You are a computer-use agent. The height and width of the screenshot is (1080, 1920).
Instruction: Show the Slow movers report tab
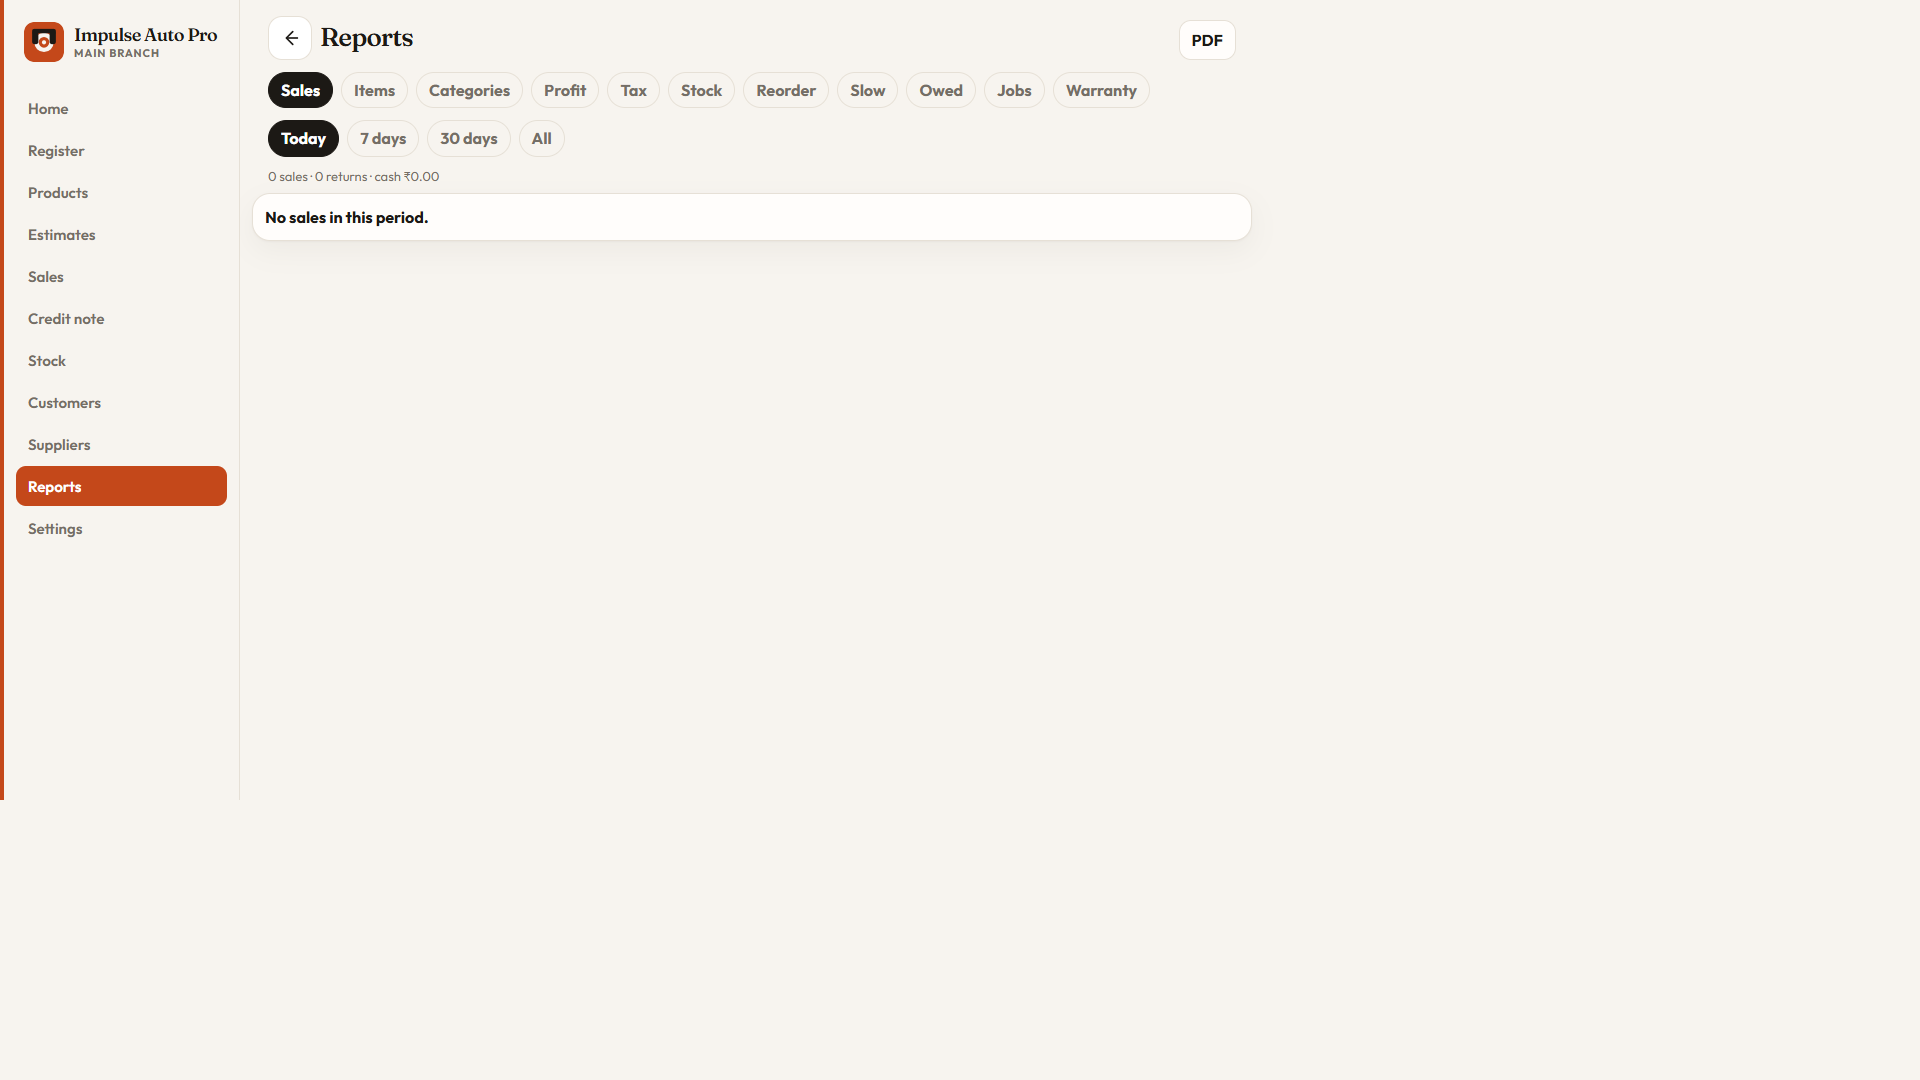click(867, 90)
